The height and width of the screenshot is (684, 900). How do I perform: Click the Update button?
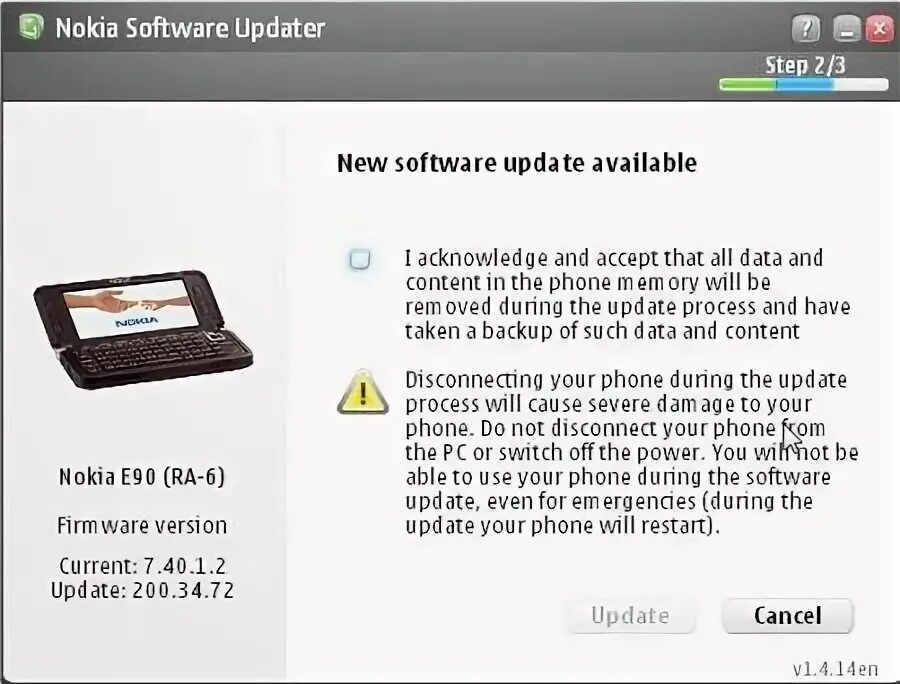point(631,616)
